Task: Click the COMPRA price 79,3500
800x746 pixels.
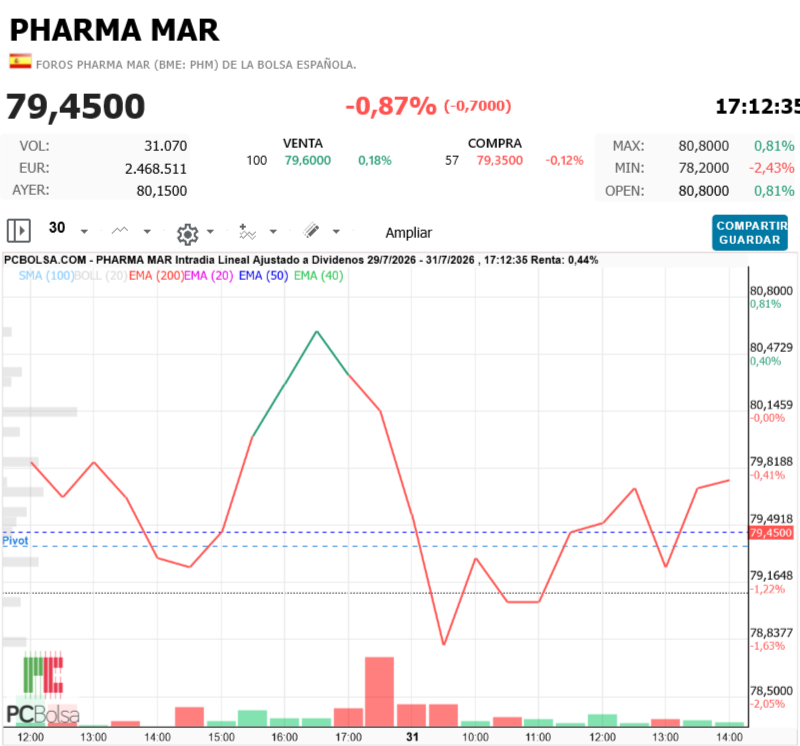Action: tap(499, 161)
